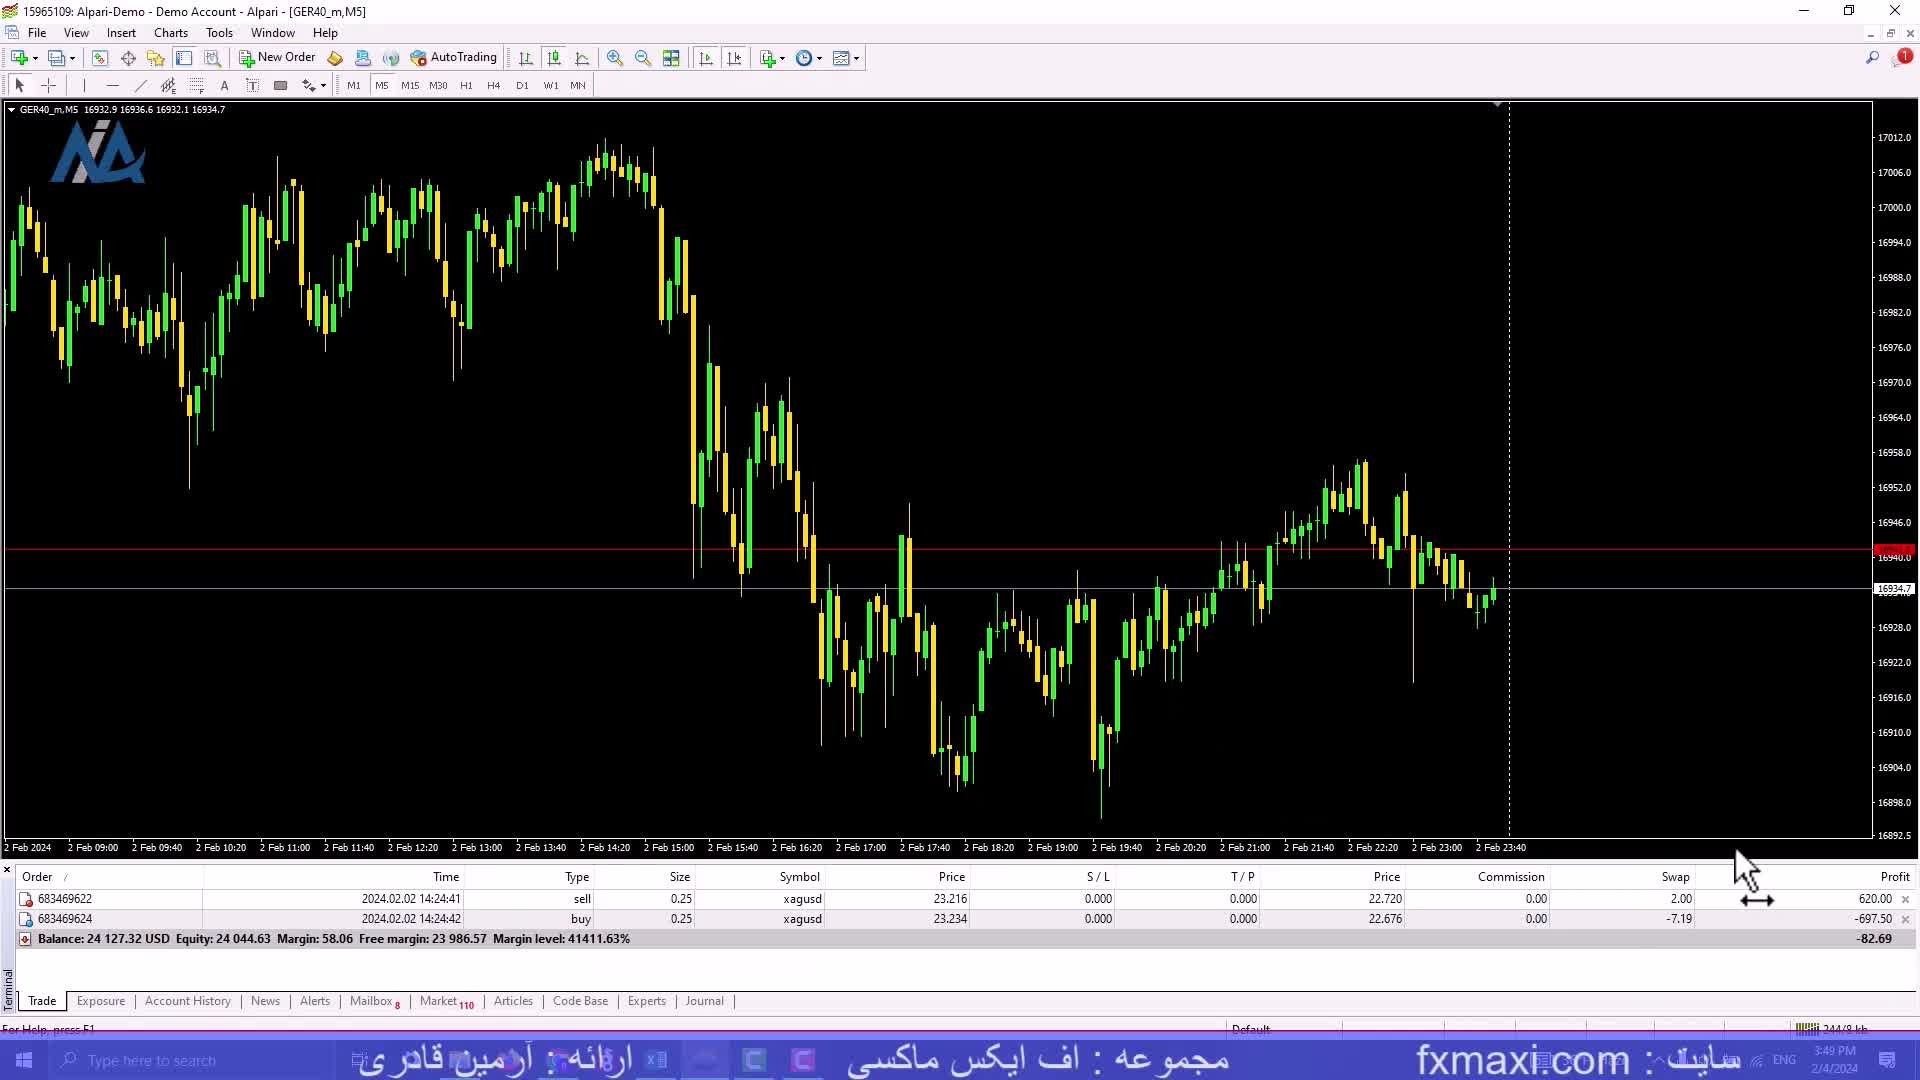Screen dimensions: 1920x1080
Task: Open the Market Watch panel icon
Action: click(99, 58)
